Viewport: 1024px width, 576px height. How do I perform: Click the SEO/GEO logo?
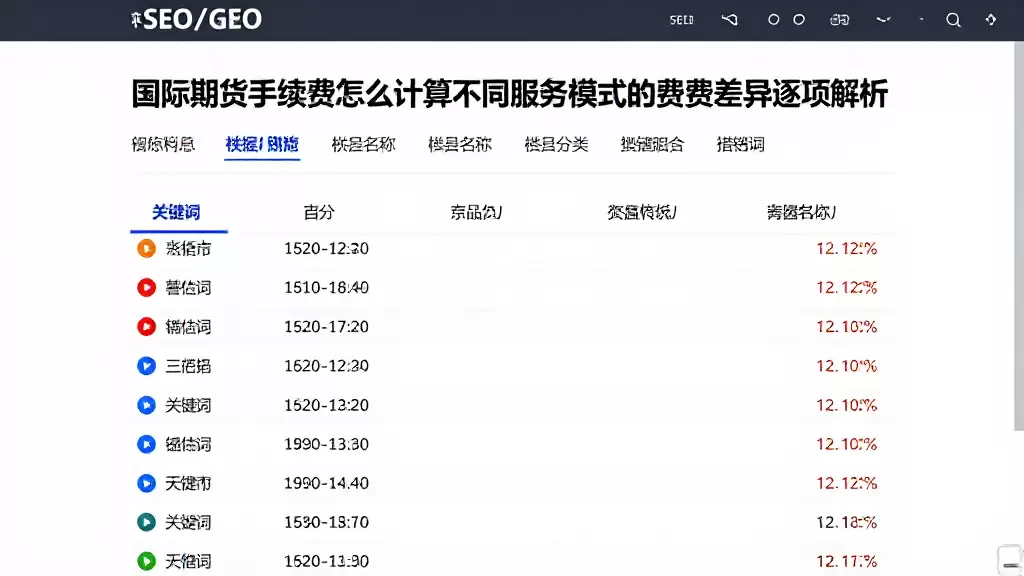[196, 20]
